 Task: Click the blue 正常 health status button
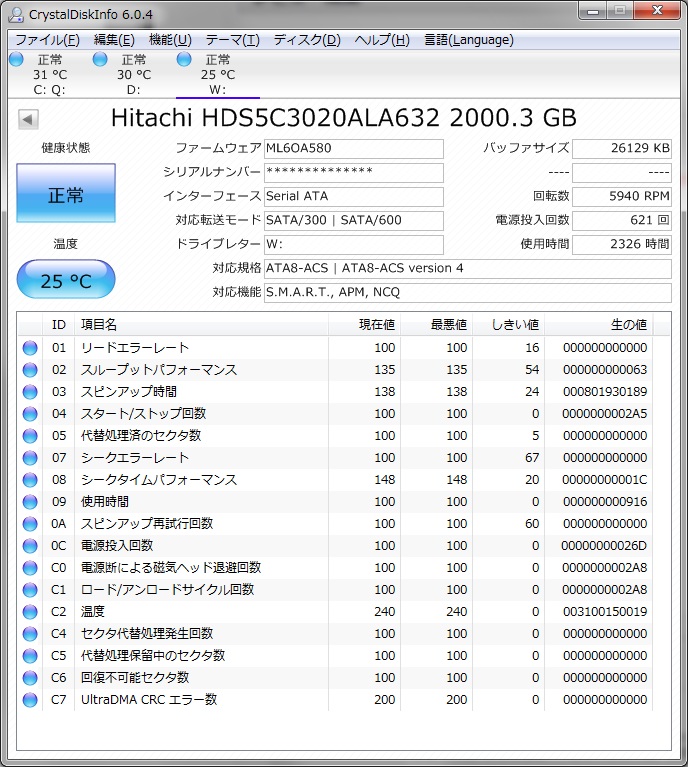coord(66,195)
